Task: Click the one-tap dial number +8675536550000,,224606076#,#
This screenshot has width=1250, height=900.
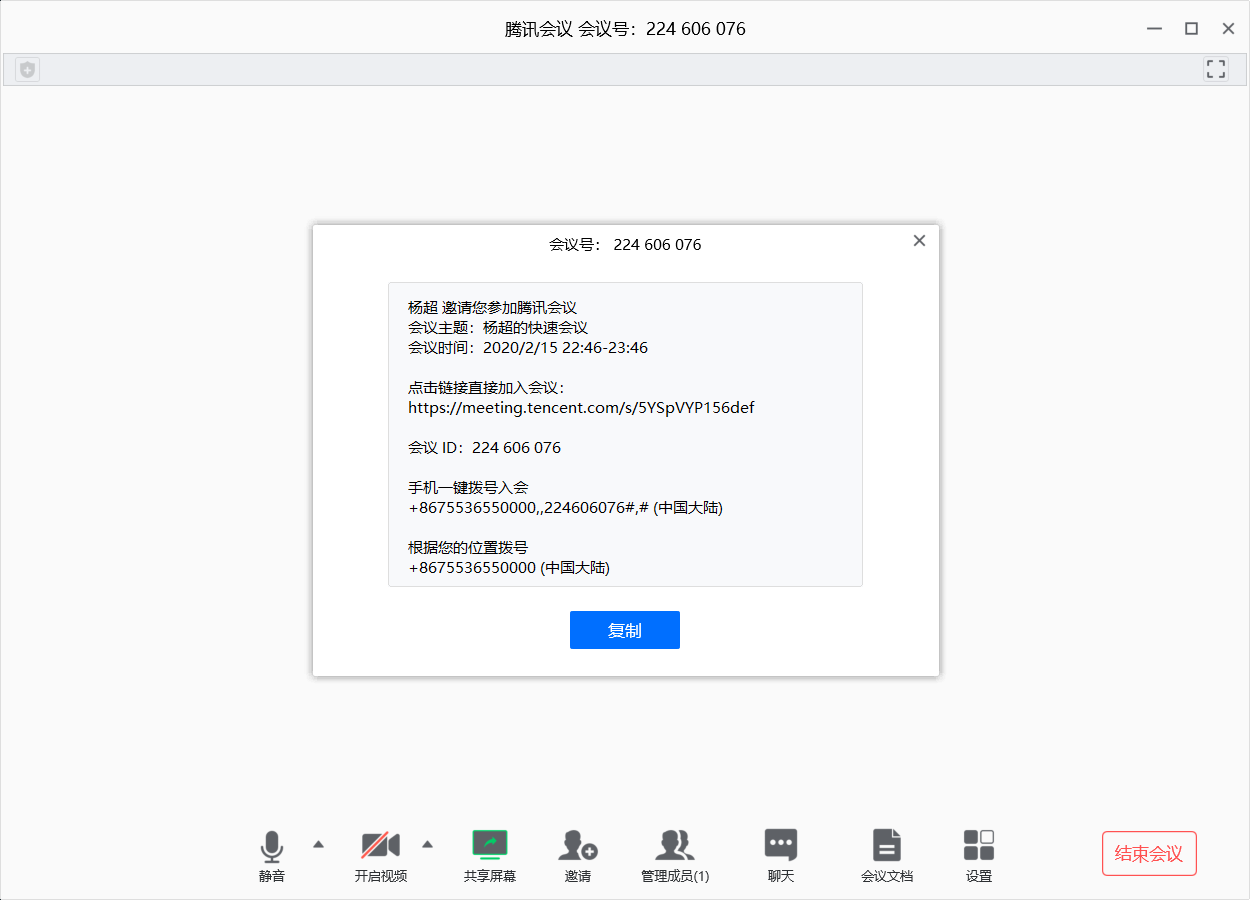Action: [531, 507]
